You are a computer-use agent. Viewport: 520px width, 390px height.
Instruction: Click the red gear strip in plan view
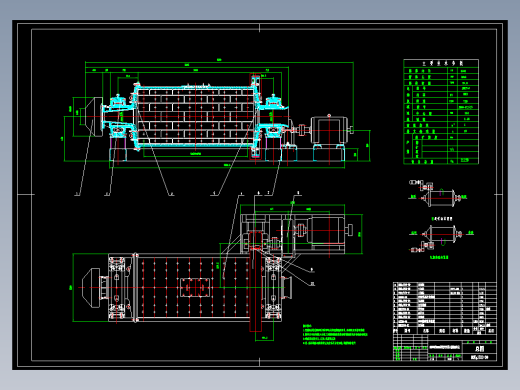coord(256,281)
